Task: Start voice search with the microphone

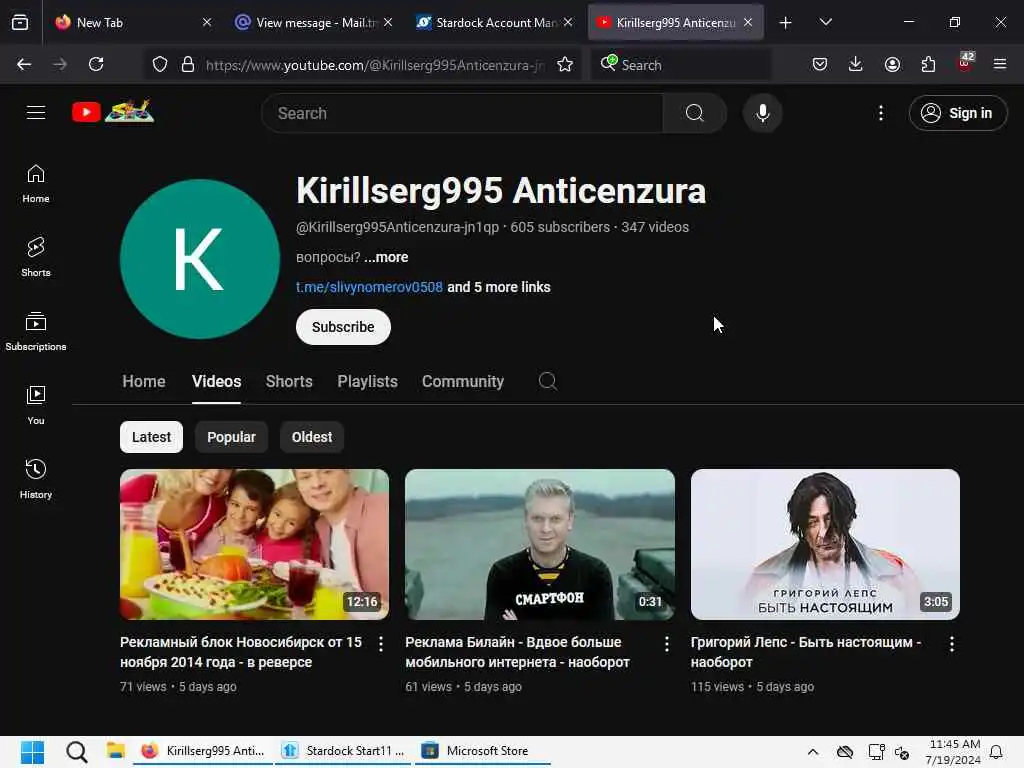Action: tap(762, 113)
